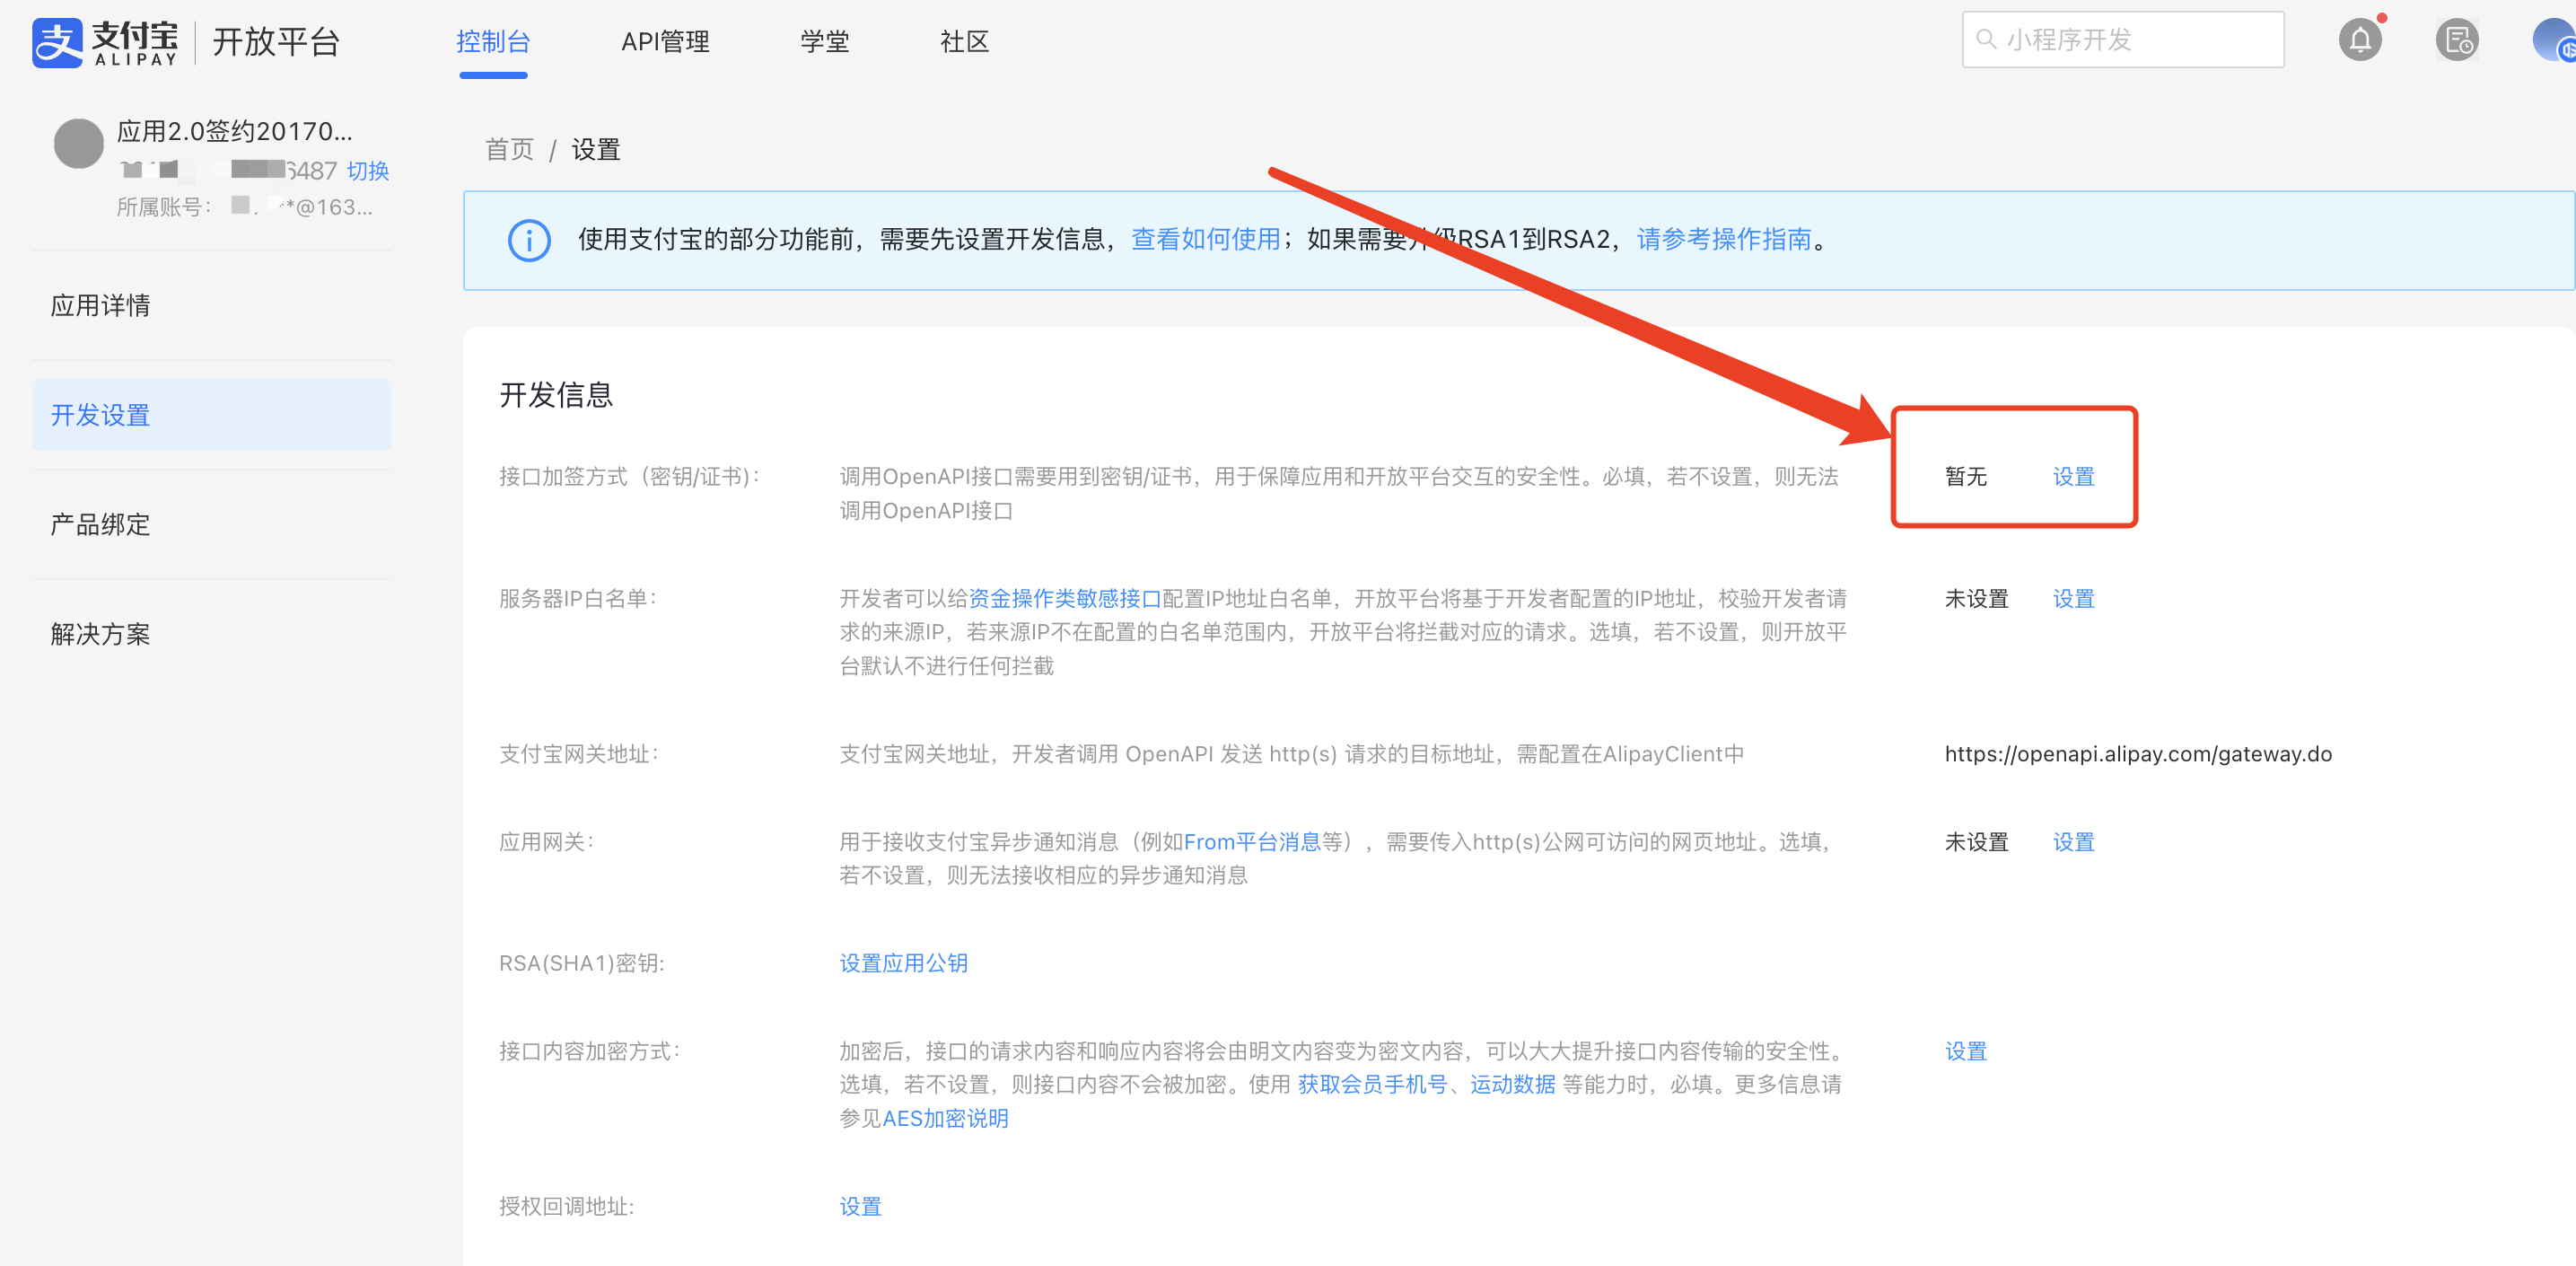Click 首页 in the breadcrumb

pos(509,150)
